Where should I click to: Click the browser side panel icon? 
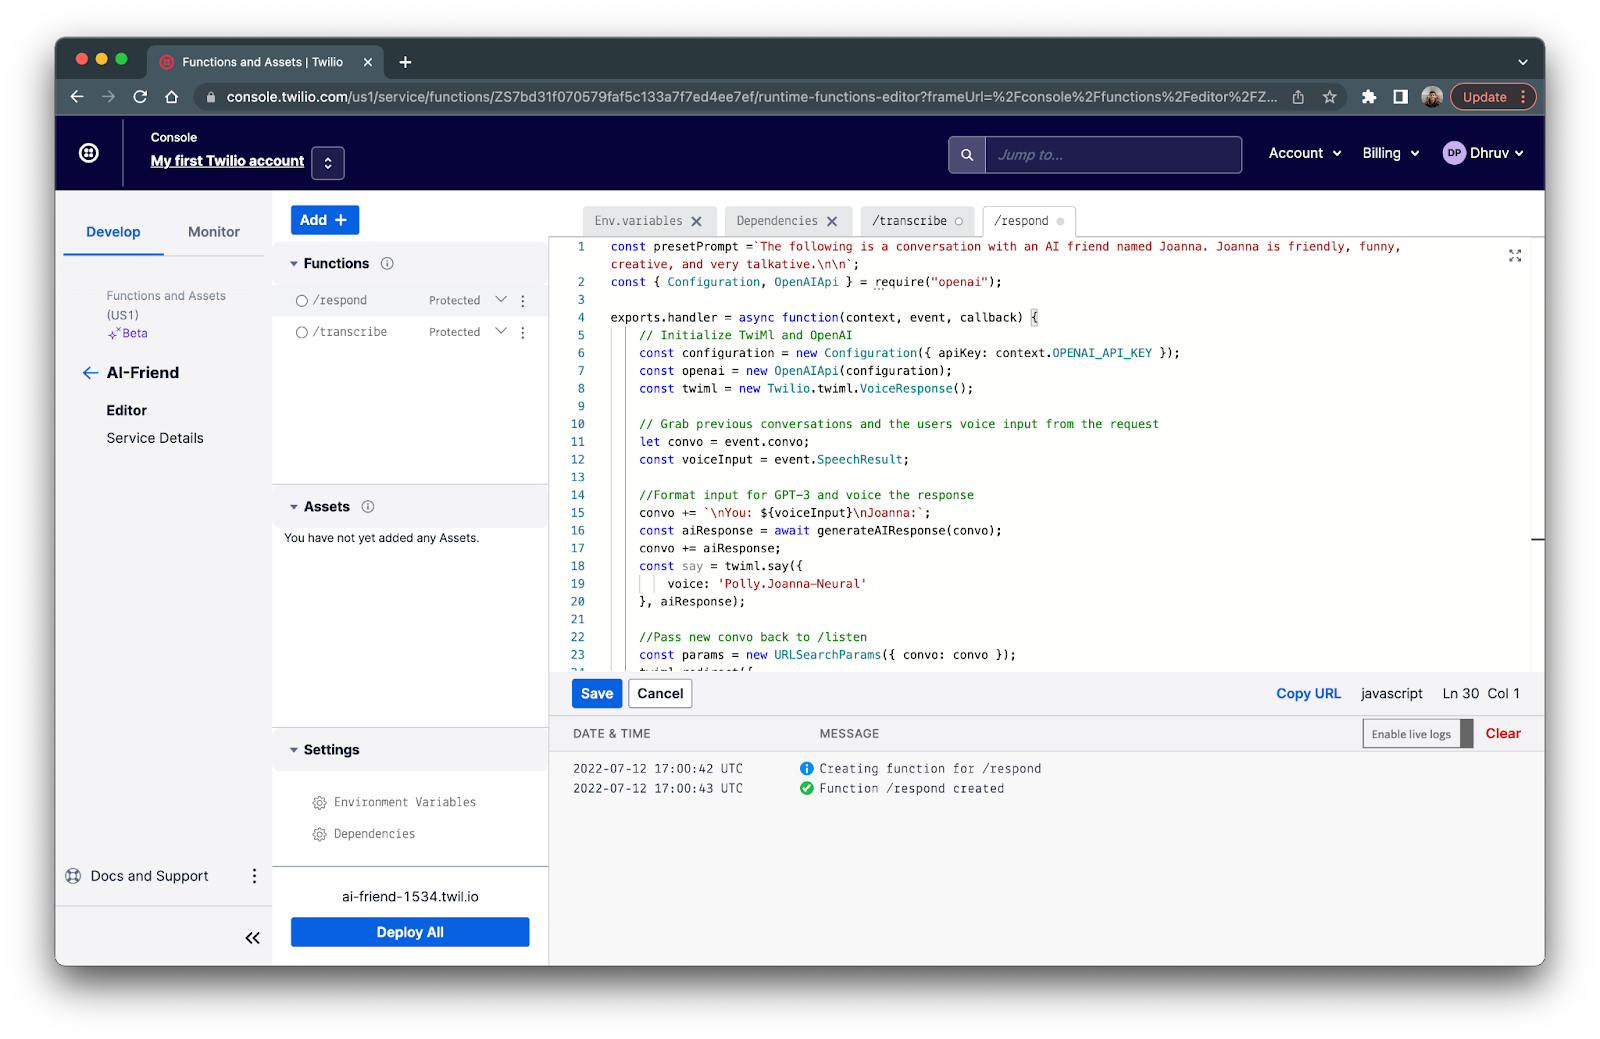(x=1400, y=97)
